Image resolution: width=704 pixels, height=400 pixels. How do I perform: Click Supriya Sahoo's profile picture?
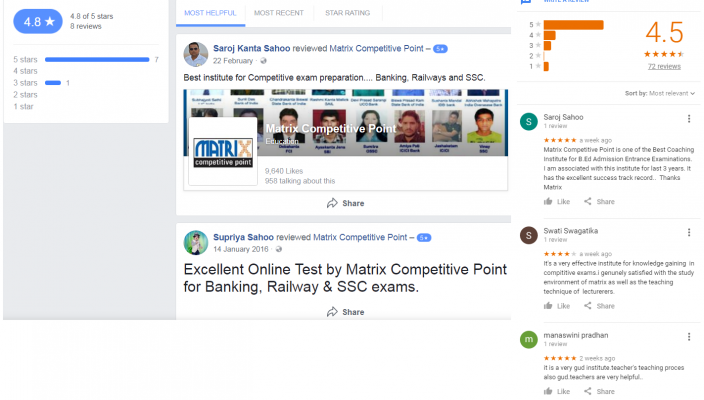[196, 242]
